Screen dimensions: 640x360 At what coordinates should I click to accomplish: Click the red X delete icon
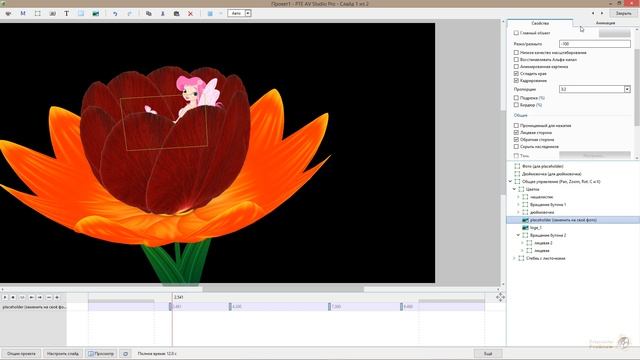point(190,13)
